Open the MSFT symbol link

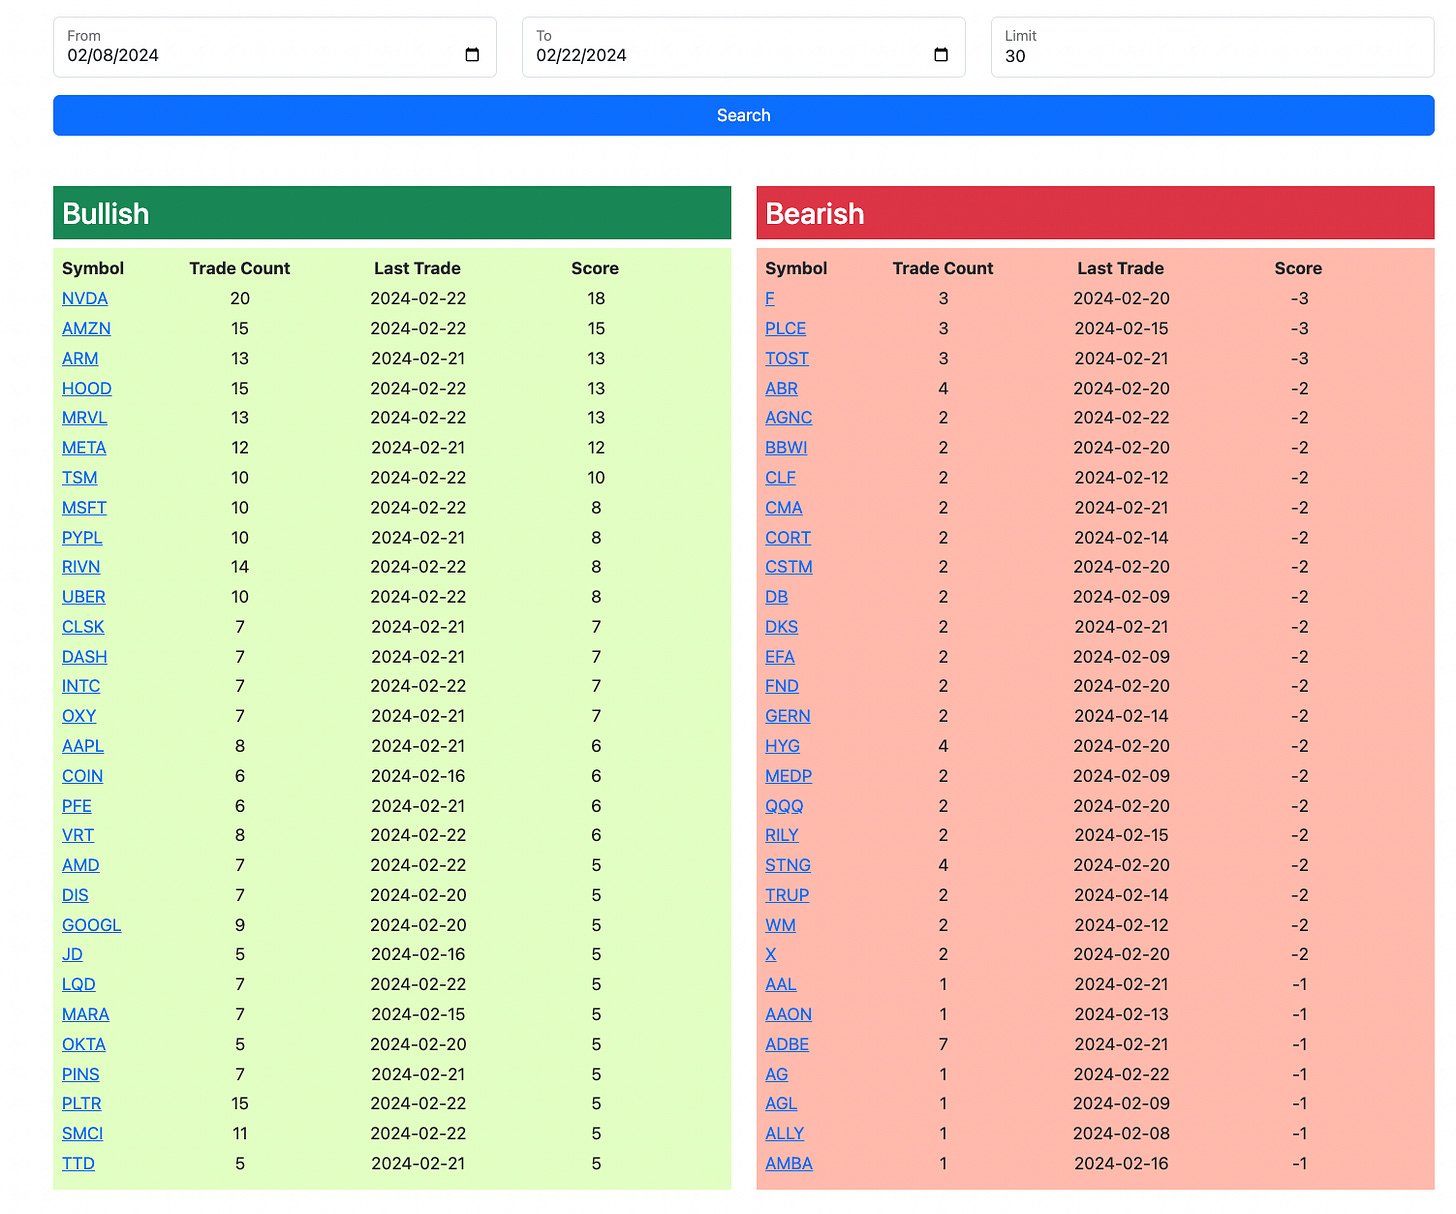click(x=84, y=508)
